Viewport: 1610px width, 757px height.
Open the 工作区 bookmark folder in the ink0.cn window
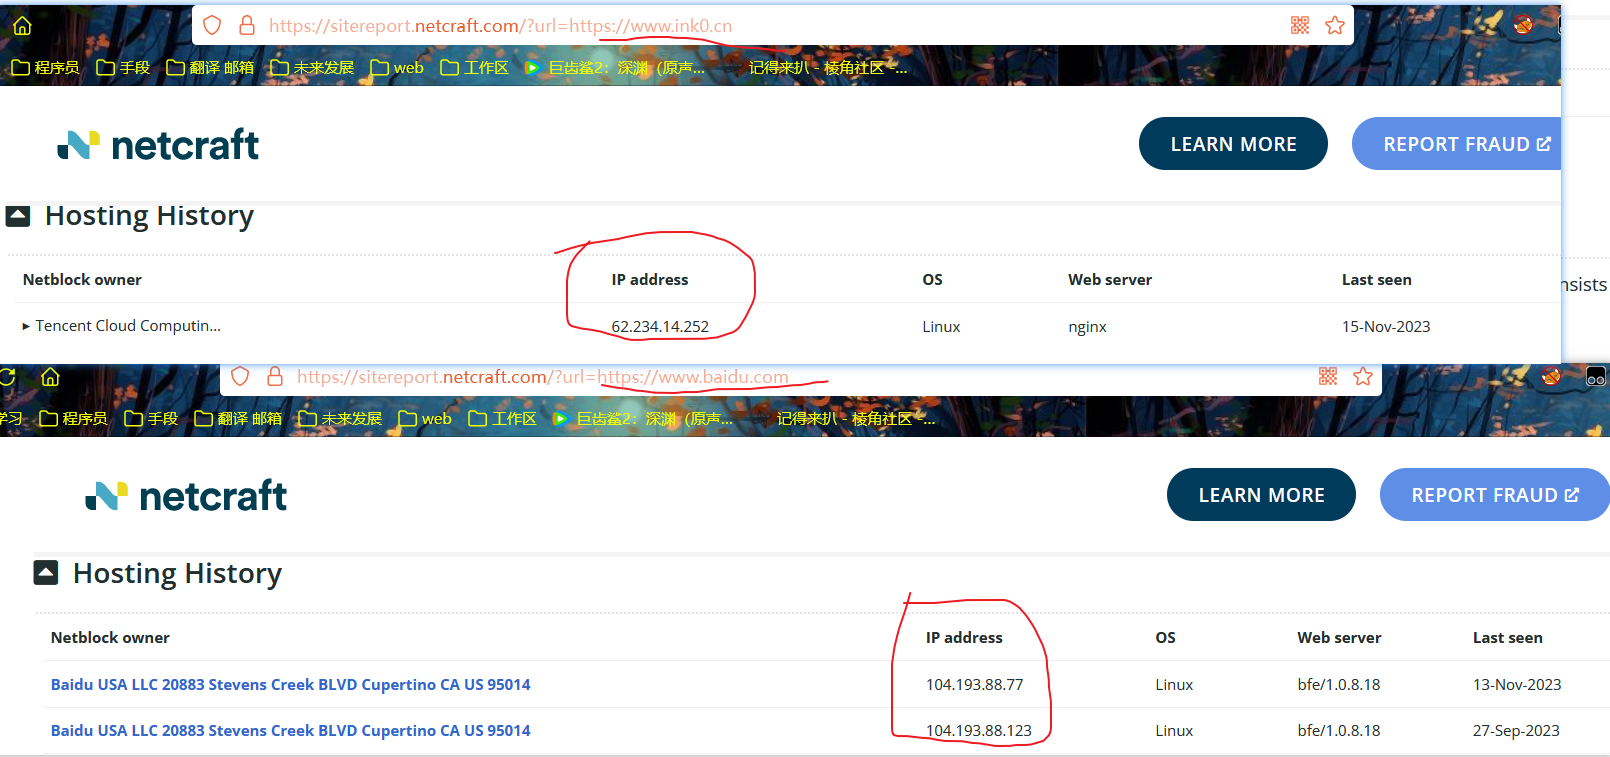coord(474,67)
